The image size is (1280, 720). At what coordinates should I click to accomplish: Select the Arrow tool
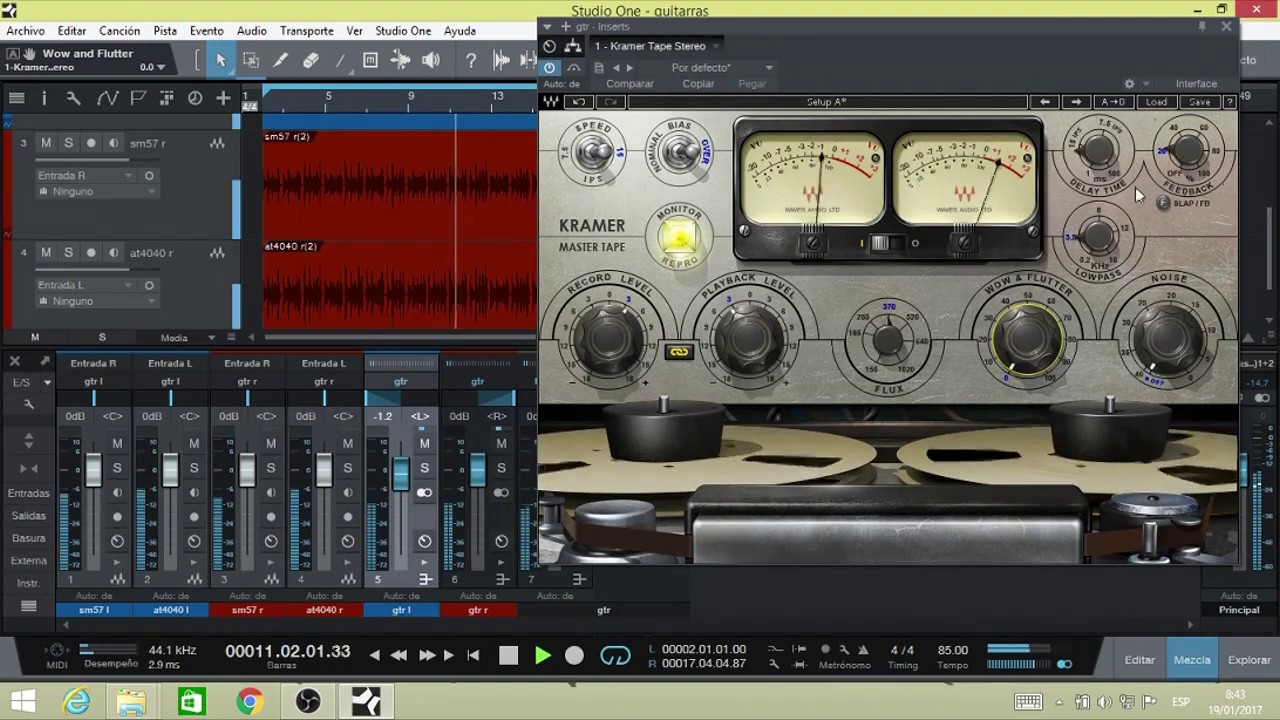click(x=221, y=61)
